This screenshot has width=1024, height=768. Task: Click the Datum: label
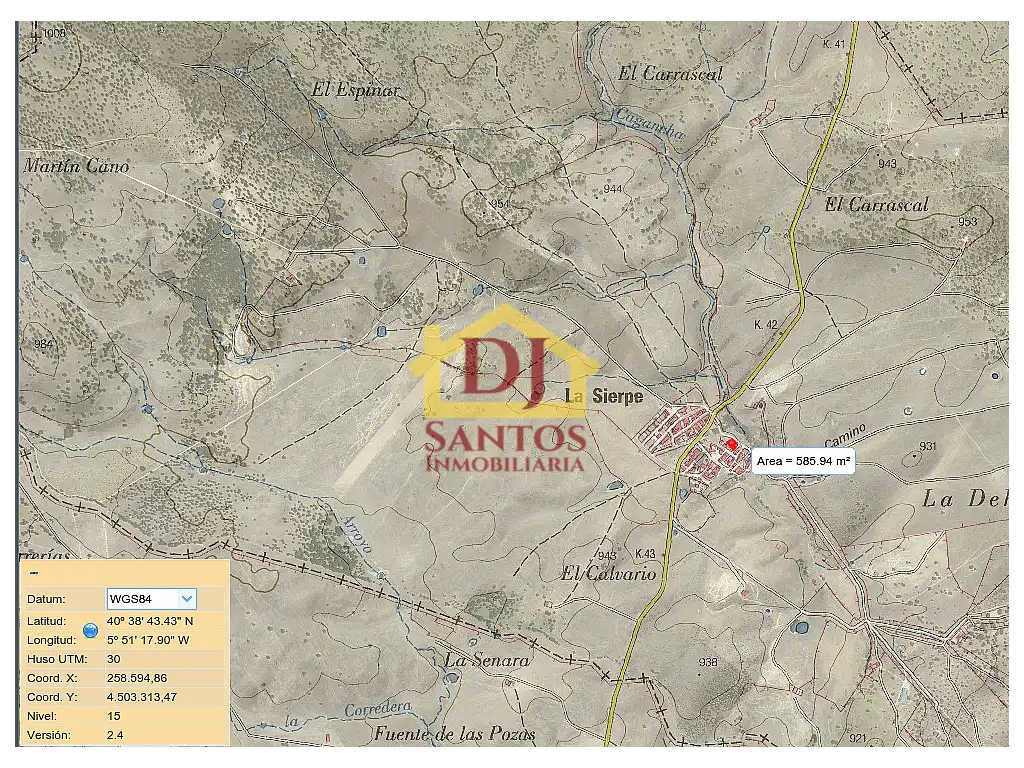pyautogui.click(x=46, y=599)
